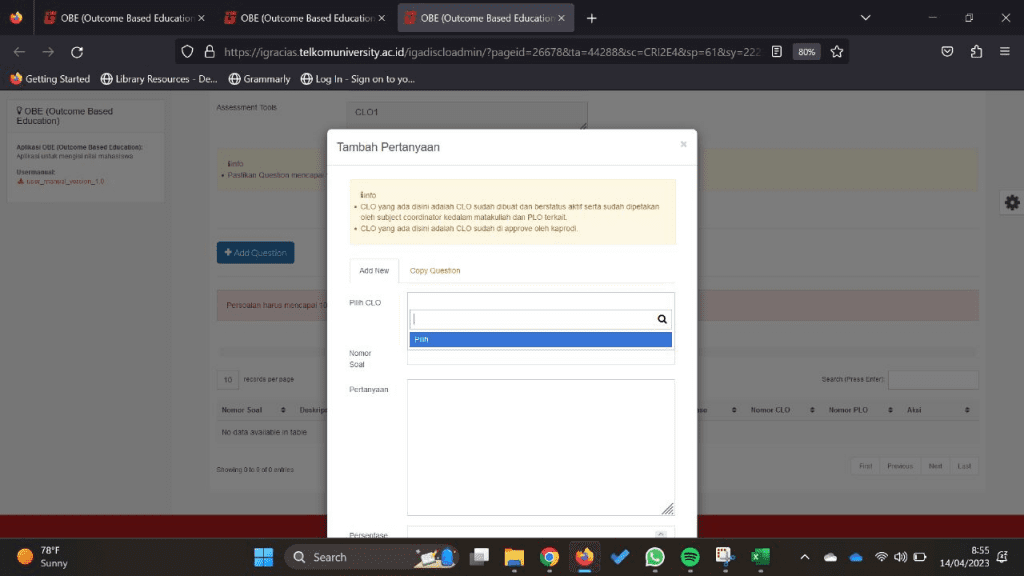Open the records per page selector
Image resolution: width=1024 pixels, height=576 pixels.
pos(228,380)
